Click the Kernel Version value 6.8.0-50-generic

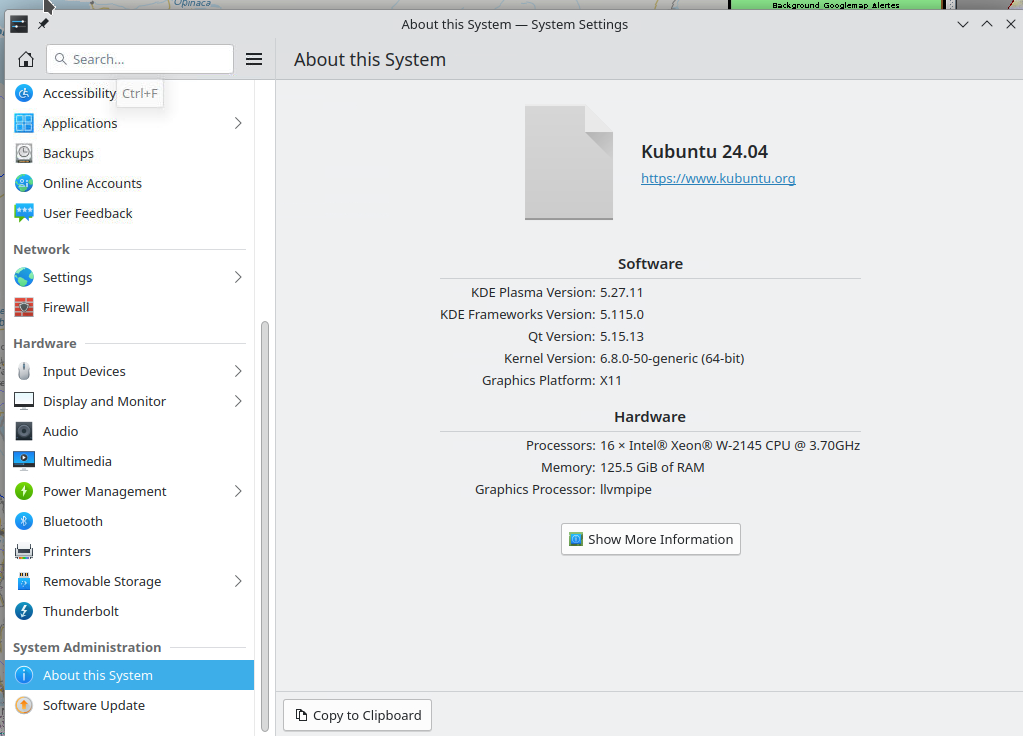click(x=672, y=358)
